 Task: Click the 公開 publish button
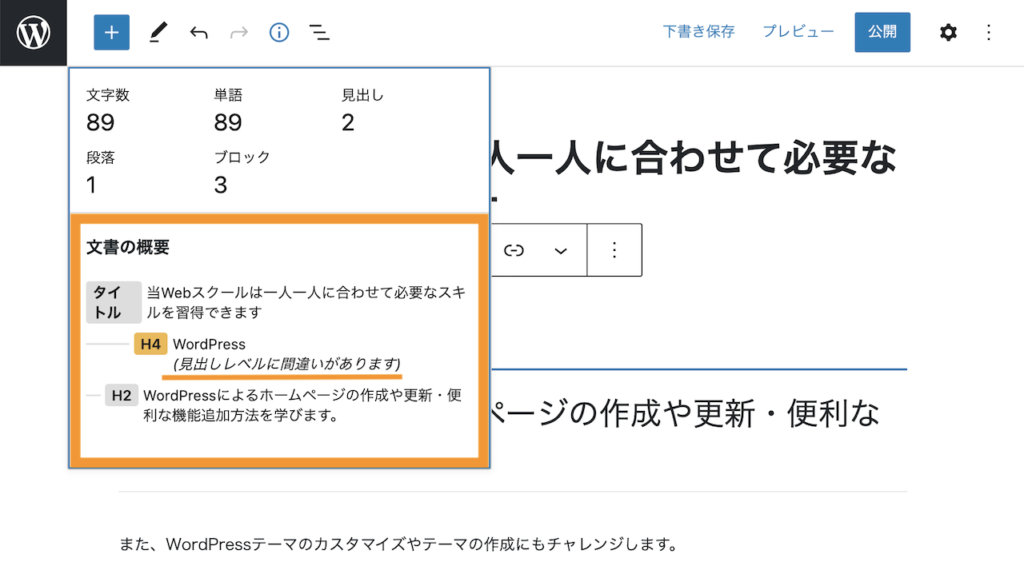tap(882, 32)
